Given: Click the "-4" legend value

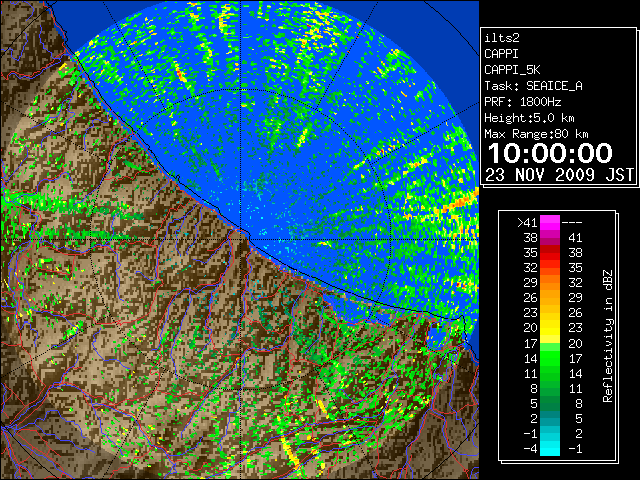Looking at the screenshot, I should point(530,449).
